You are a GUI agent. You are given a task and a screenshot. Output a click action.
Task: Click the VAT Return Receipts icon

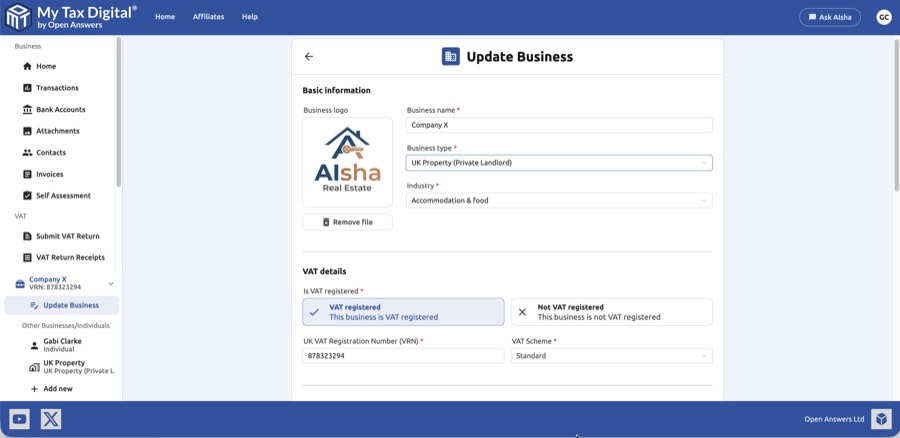27,258
